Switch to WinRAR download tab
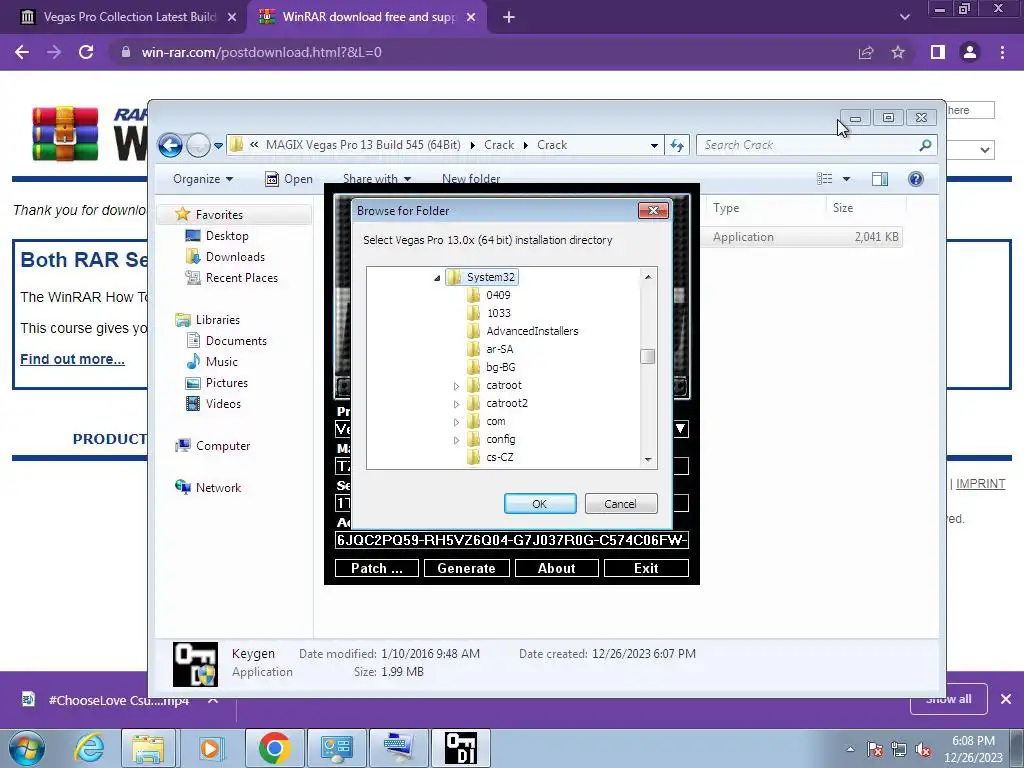1024x768 pixels. pos(366,17)
